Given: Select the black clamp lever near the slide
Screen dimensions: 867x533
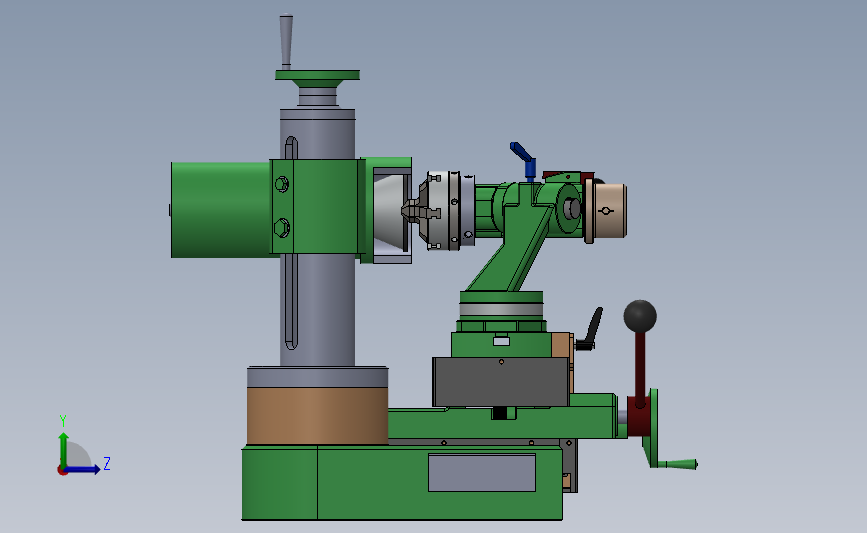Looking at the screenshot, I should click(x=591, y=329).
